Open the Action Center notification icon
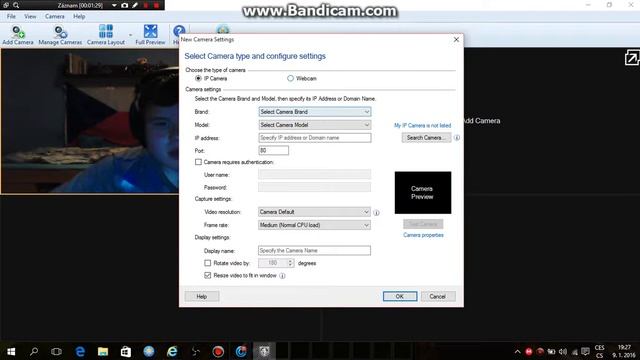 pyautogui.click(x=585, y=351)
